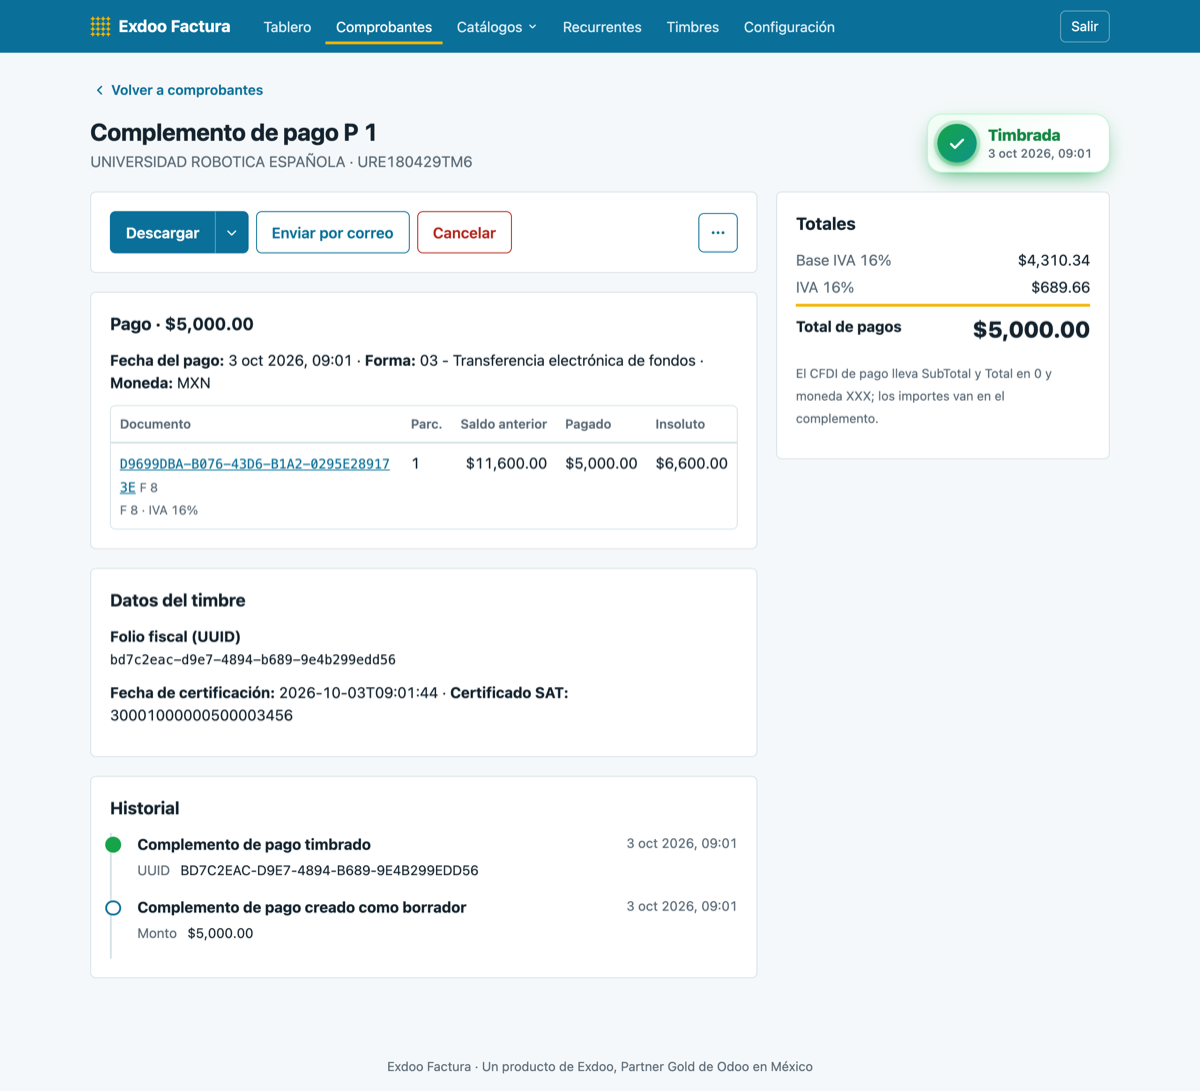Viewport: 1200px width, 1091px height.
Task: Click the Complemento de pago P 1 heading
Action: [233, 133]
